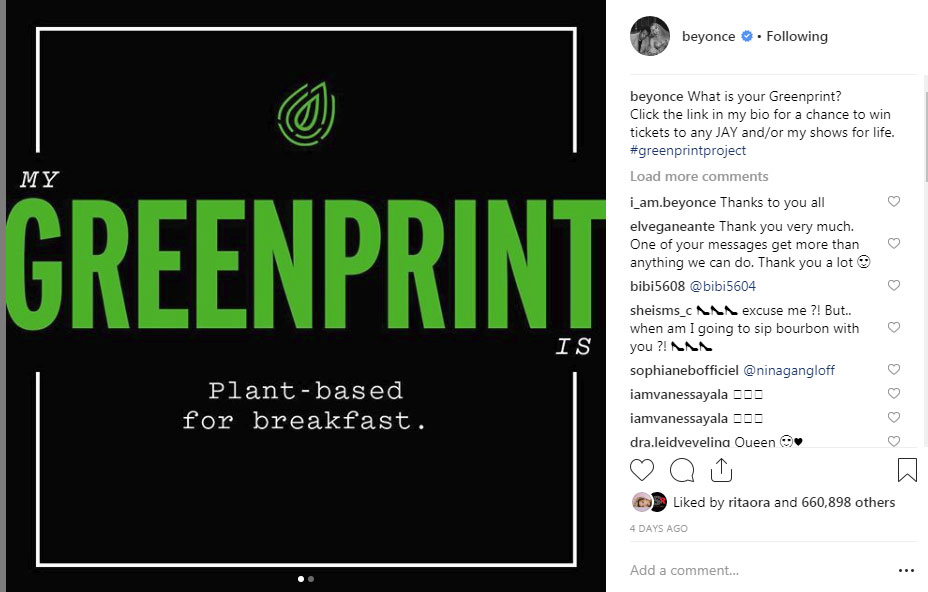The width and height of the screenshot is (928, 592).
Task: Save post with the bookmark icon
Action: [x=906, y=470]
